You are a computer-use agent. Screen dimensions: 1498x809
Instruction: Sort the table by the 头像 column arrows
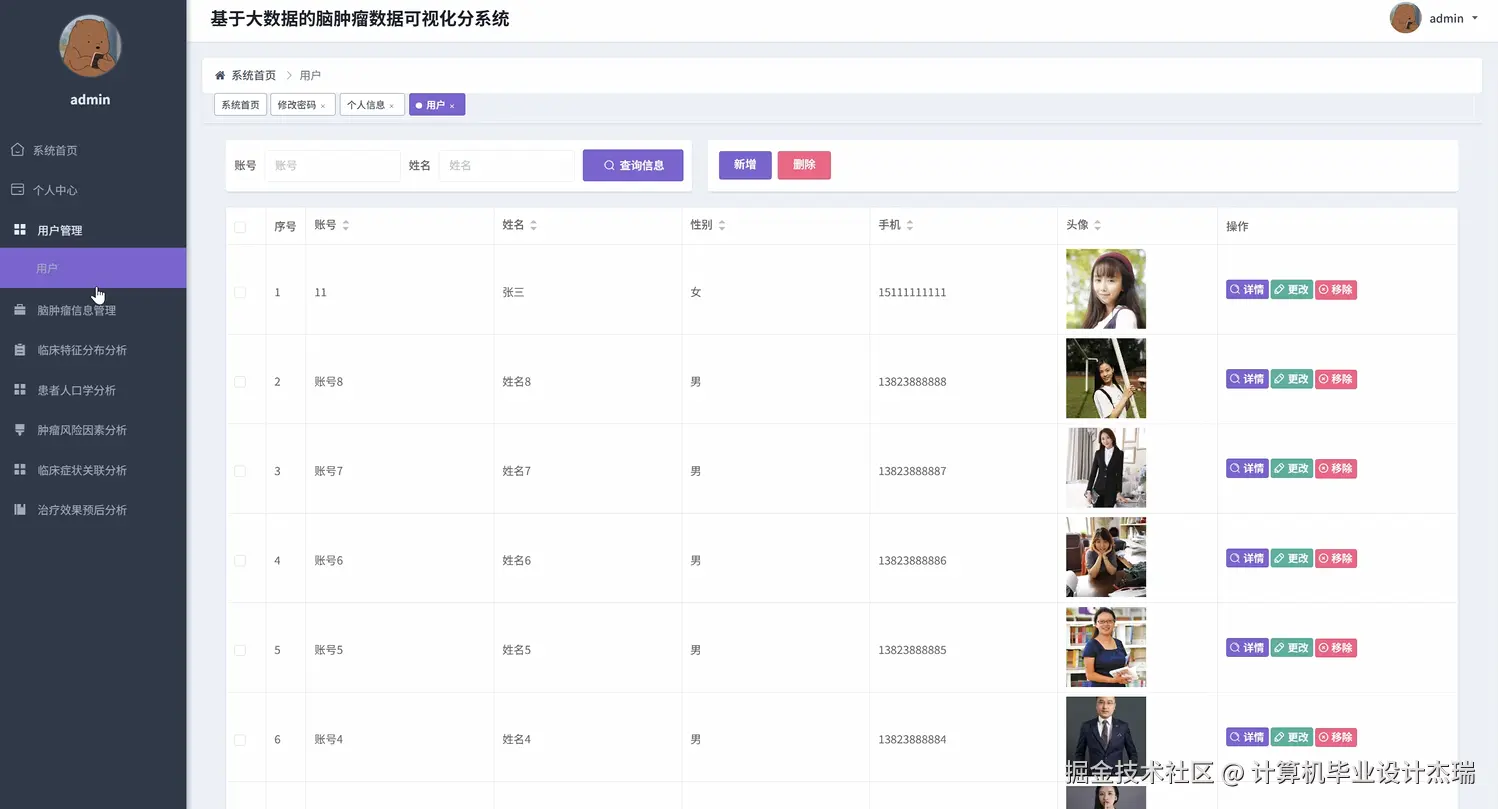(x=1098, y=225)
